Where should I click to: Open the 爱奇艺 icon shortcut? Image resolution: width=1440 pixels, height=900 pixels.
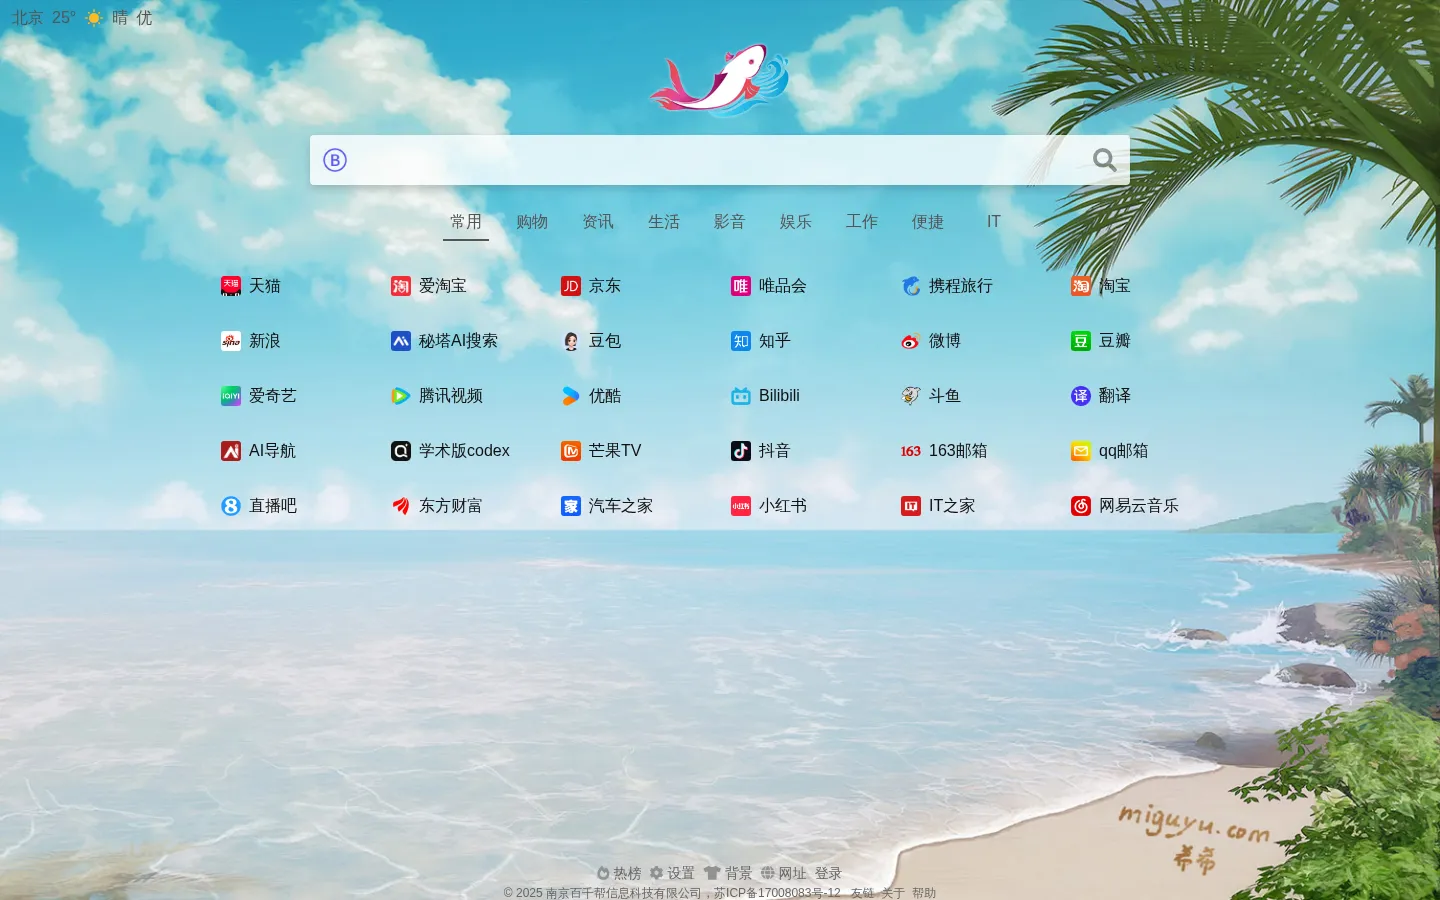tap(231, 396)
